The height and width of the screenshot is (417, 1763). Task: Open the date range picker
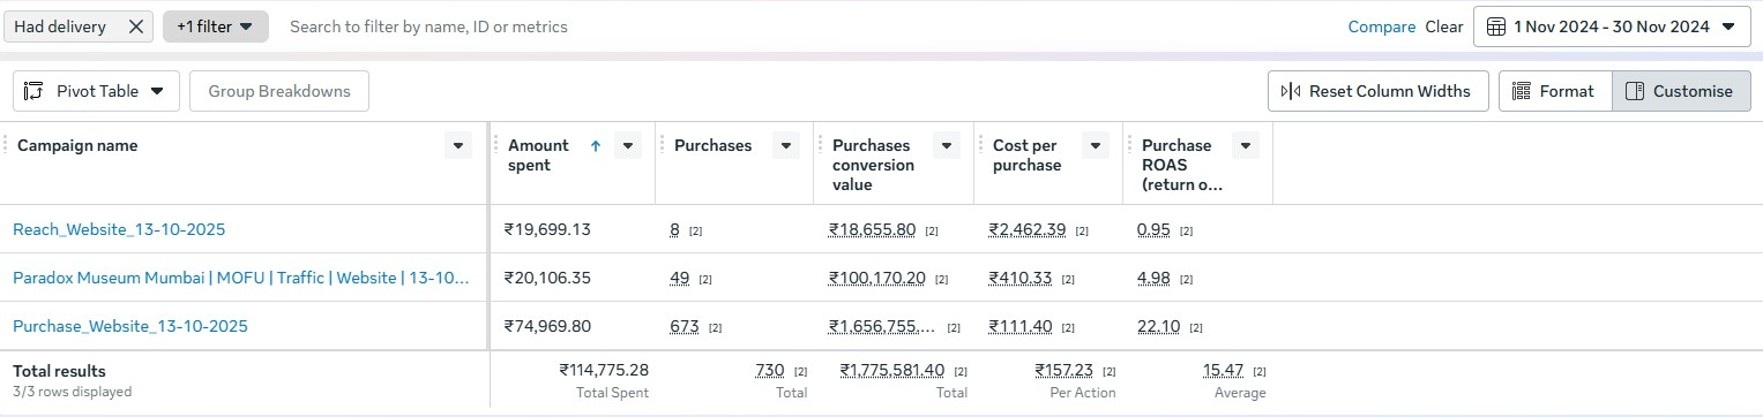click(x=1611, y=27)
